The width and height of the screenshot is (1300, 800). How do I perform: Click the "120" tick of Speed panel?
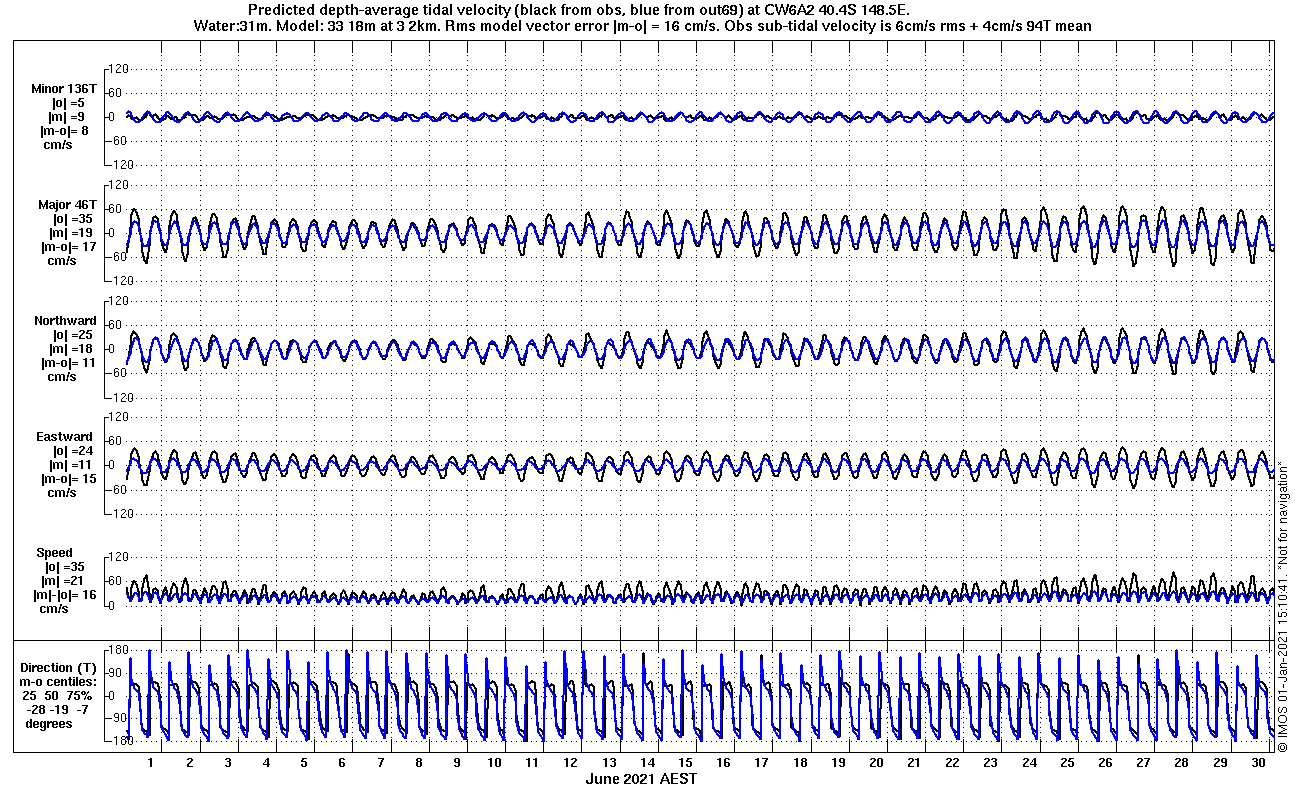(x=120, y=556)
